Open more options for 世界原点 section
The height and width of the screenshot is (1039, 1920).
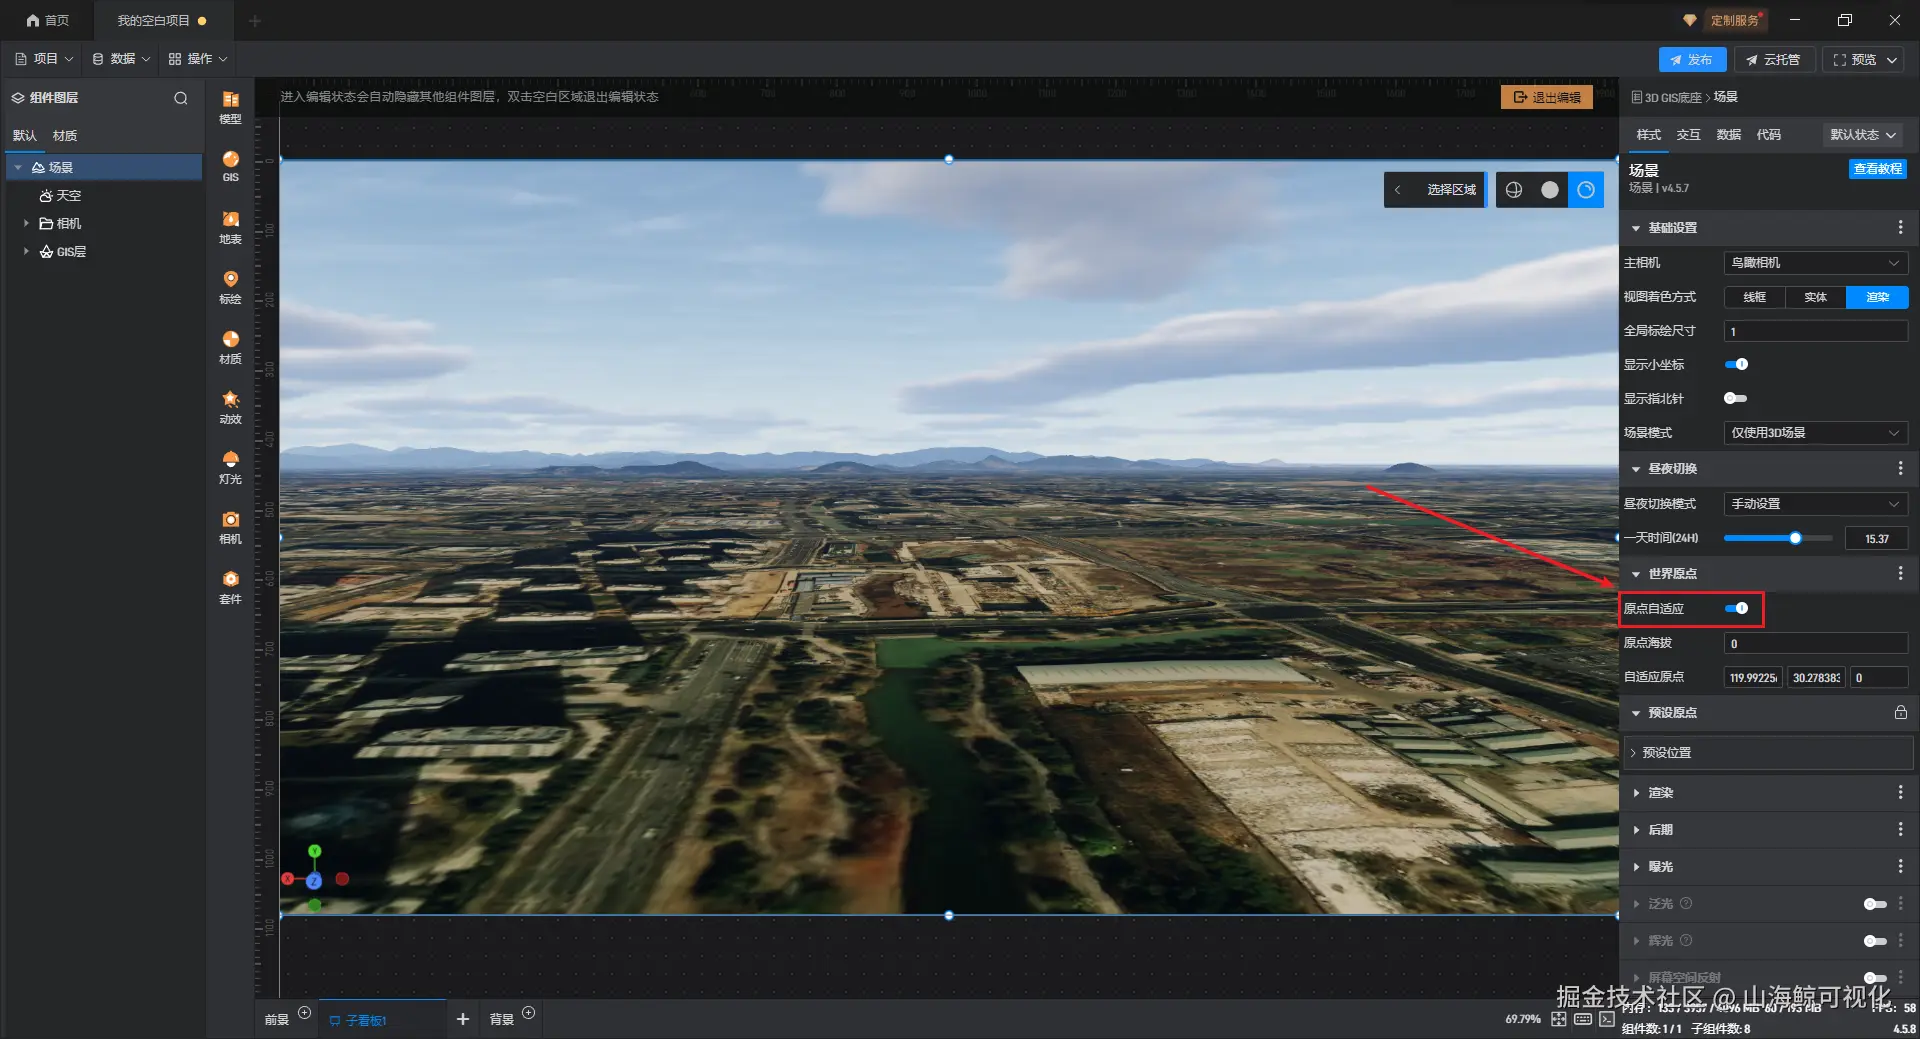click(1900, 574)
